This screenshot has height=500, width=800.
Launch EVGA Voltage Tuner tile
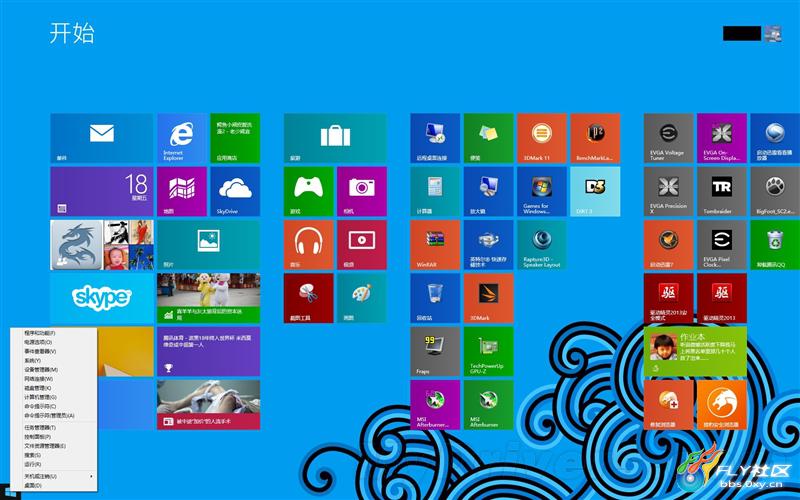pos(668,138)
